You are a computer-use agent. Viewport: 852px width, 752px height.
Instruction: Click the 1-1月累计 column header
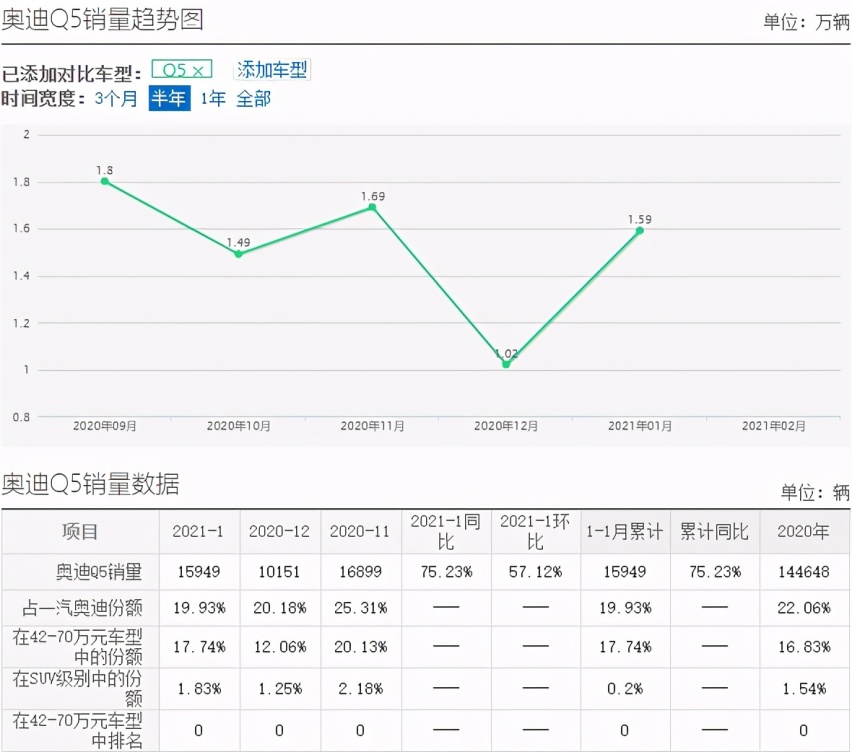pyautogui.click(x=625, y=531)
